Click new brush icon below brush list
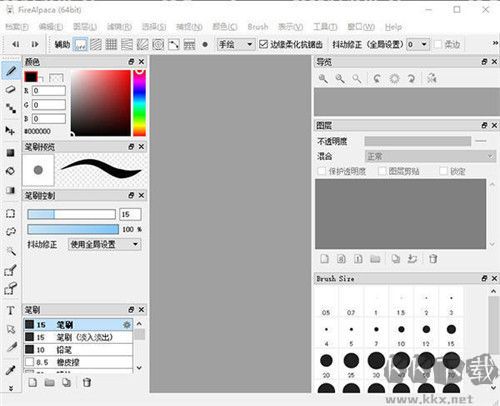The image size is (500, 406). pos(33,382)
